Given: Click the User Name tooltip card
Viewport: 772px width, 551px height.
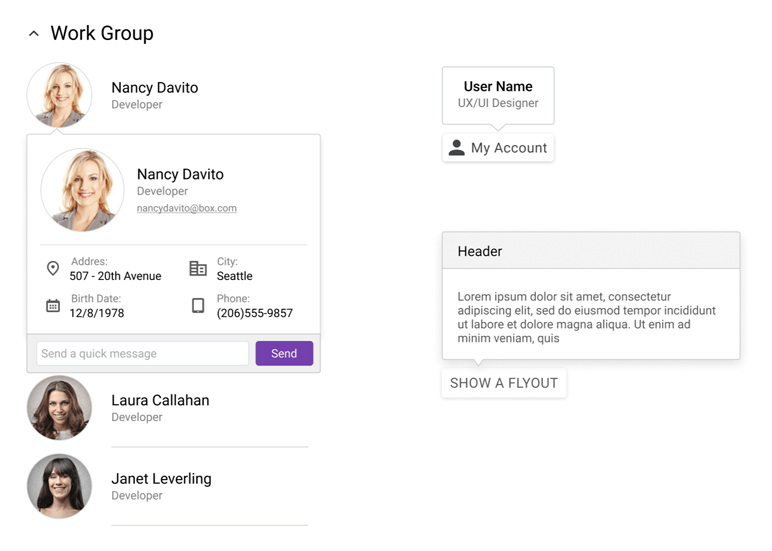Looking at the screenshot, I should coord(498,95).
